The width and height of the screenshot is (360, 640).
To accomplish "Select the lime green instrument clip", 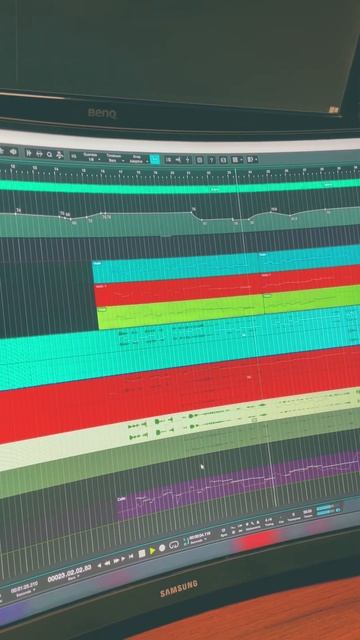I will [x=180, y=313].
